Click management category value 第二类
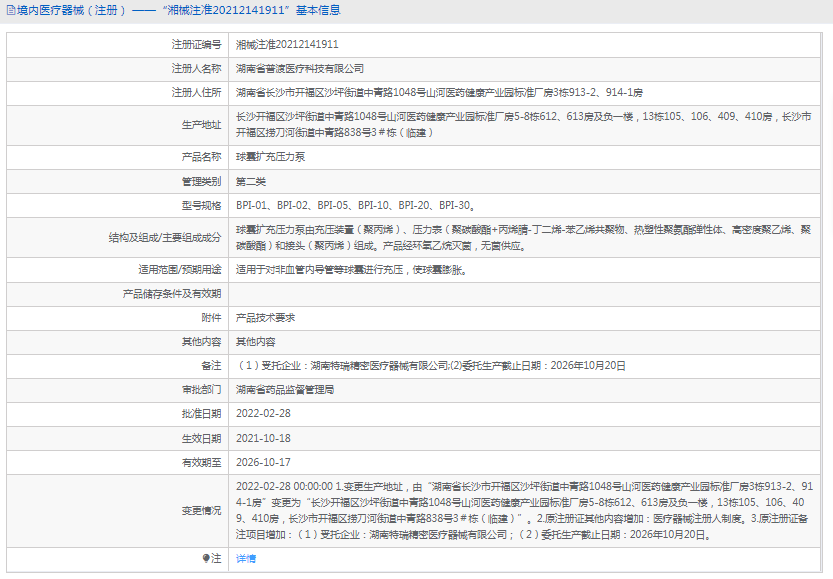Screen dimensions: 833x579 pyautogui.click(x=251, y=182)
